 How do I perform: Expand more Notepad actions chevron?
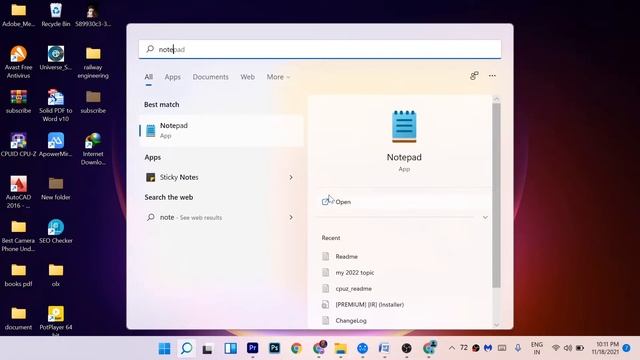coord(485,217)
